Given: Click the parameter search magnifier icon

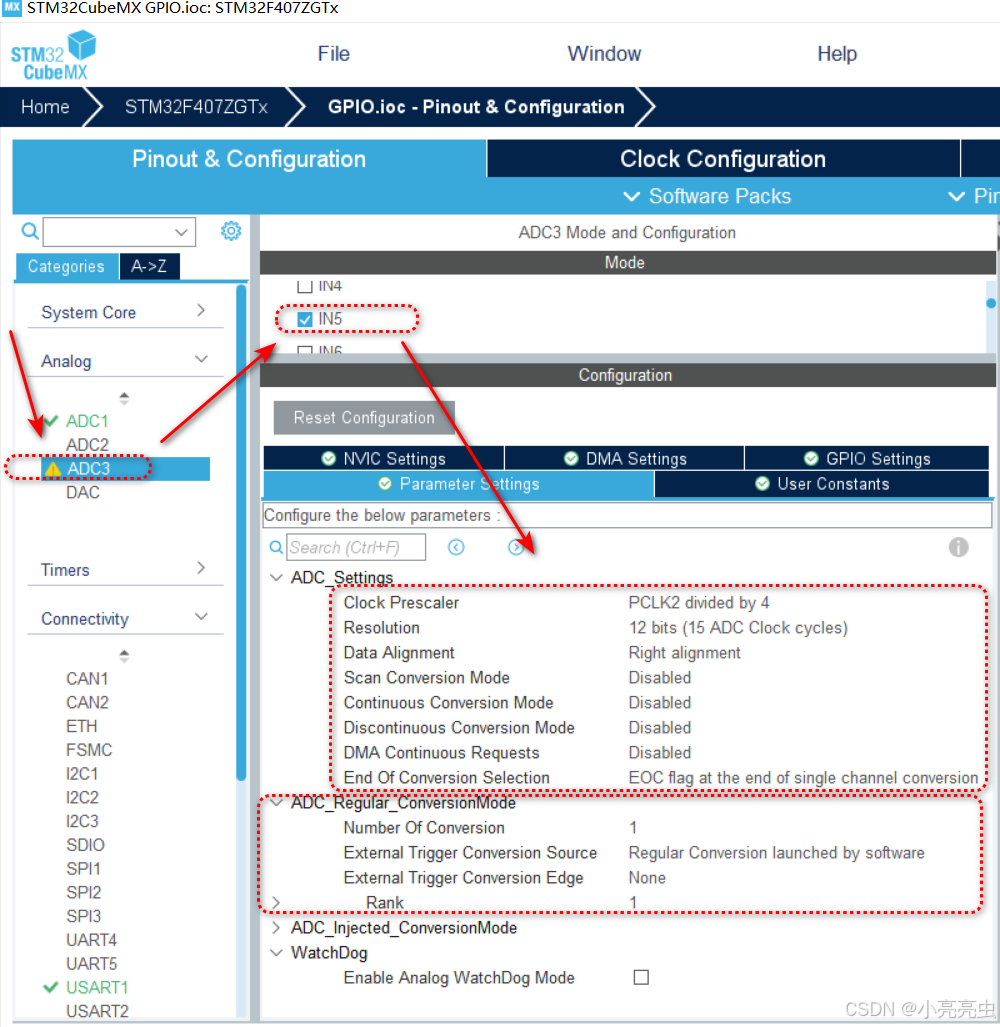Looking at the screenshot, I should pyautogui.click(x=276, y=547).
